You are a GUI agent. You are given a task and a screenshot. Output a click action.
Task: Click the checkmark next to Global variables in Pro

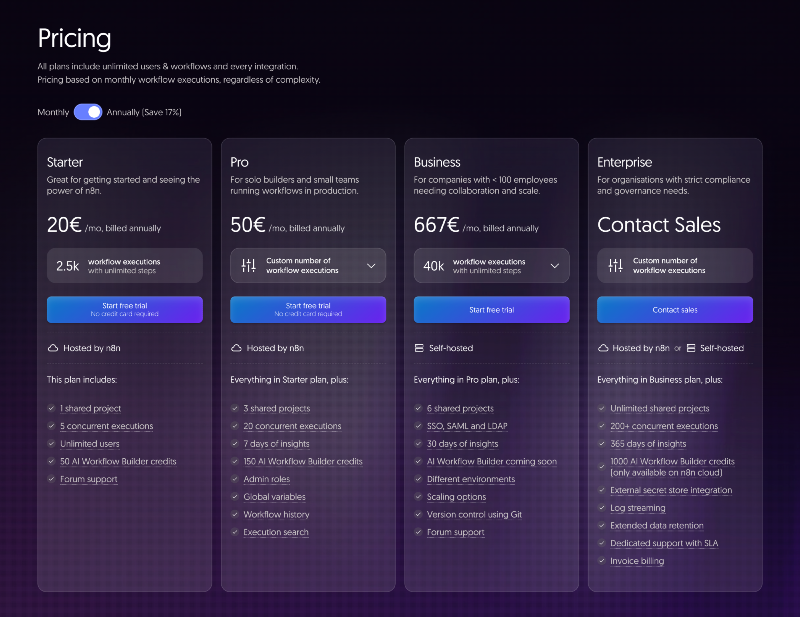(236, 496)
